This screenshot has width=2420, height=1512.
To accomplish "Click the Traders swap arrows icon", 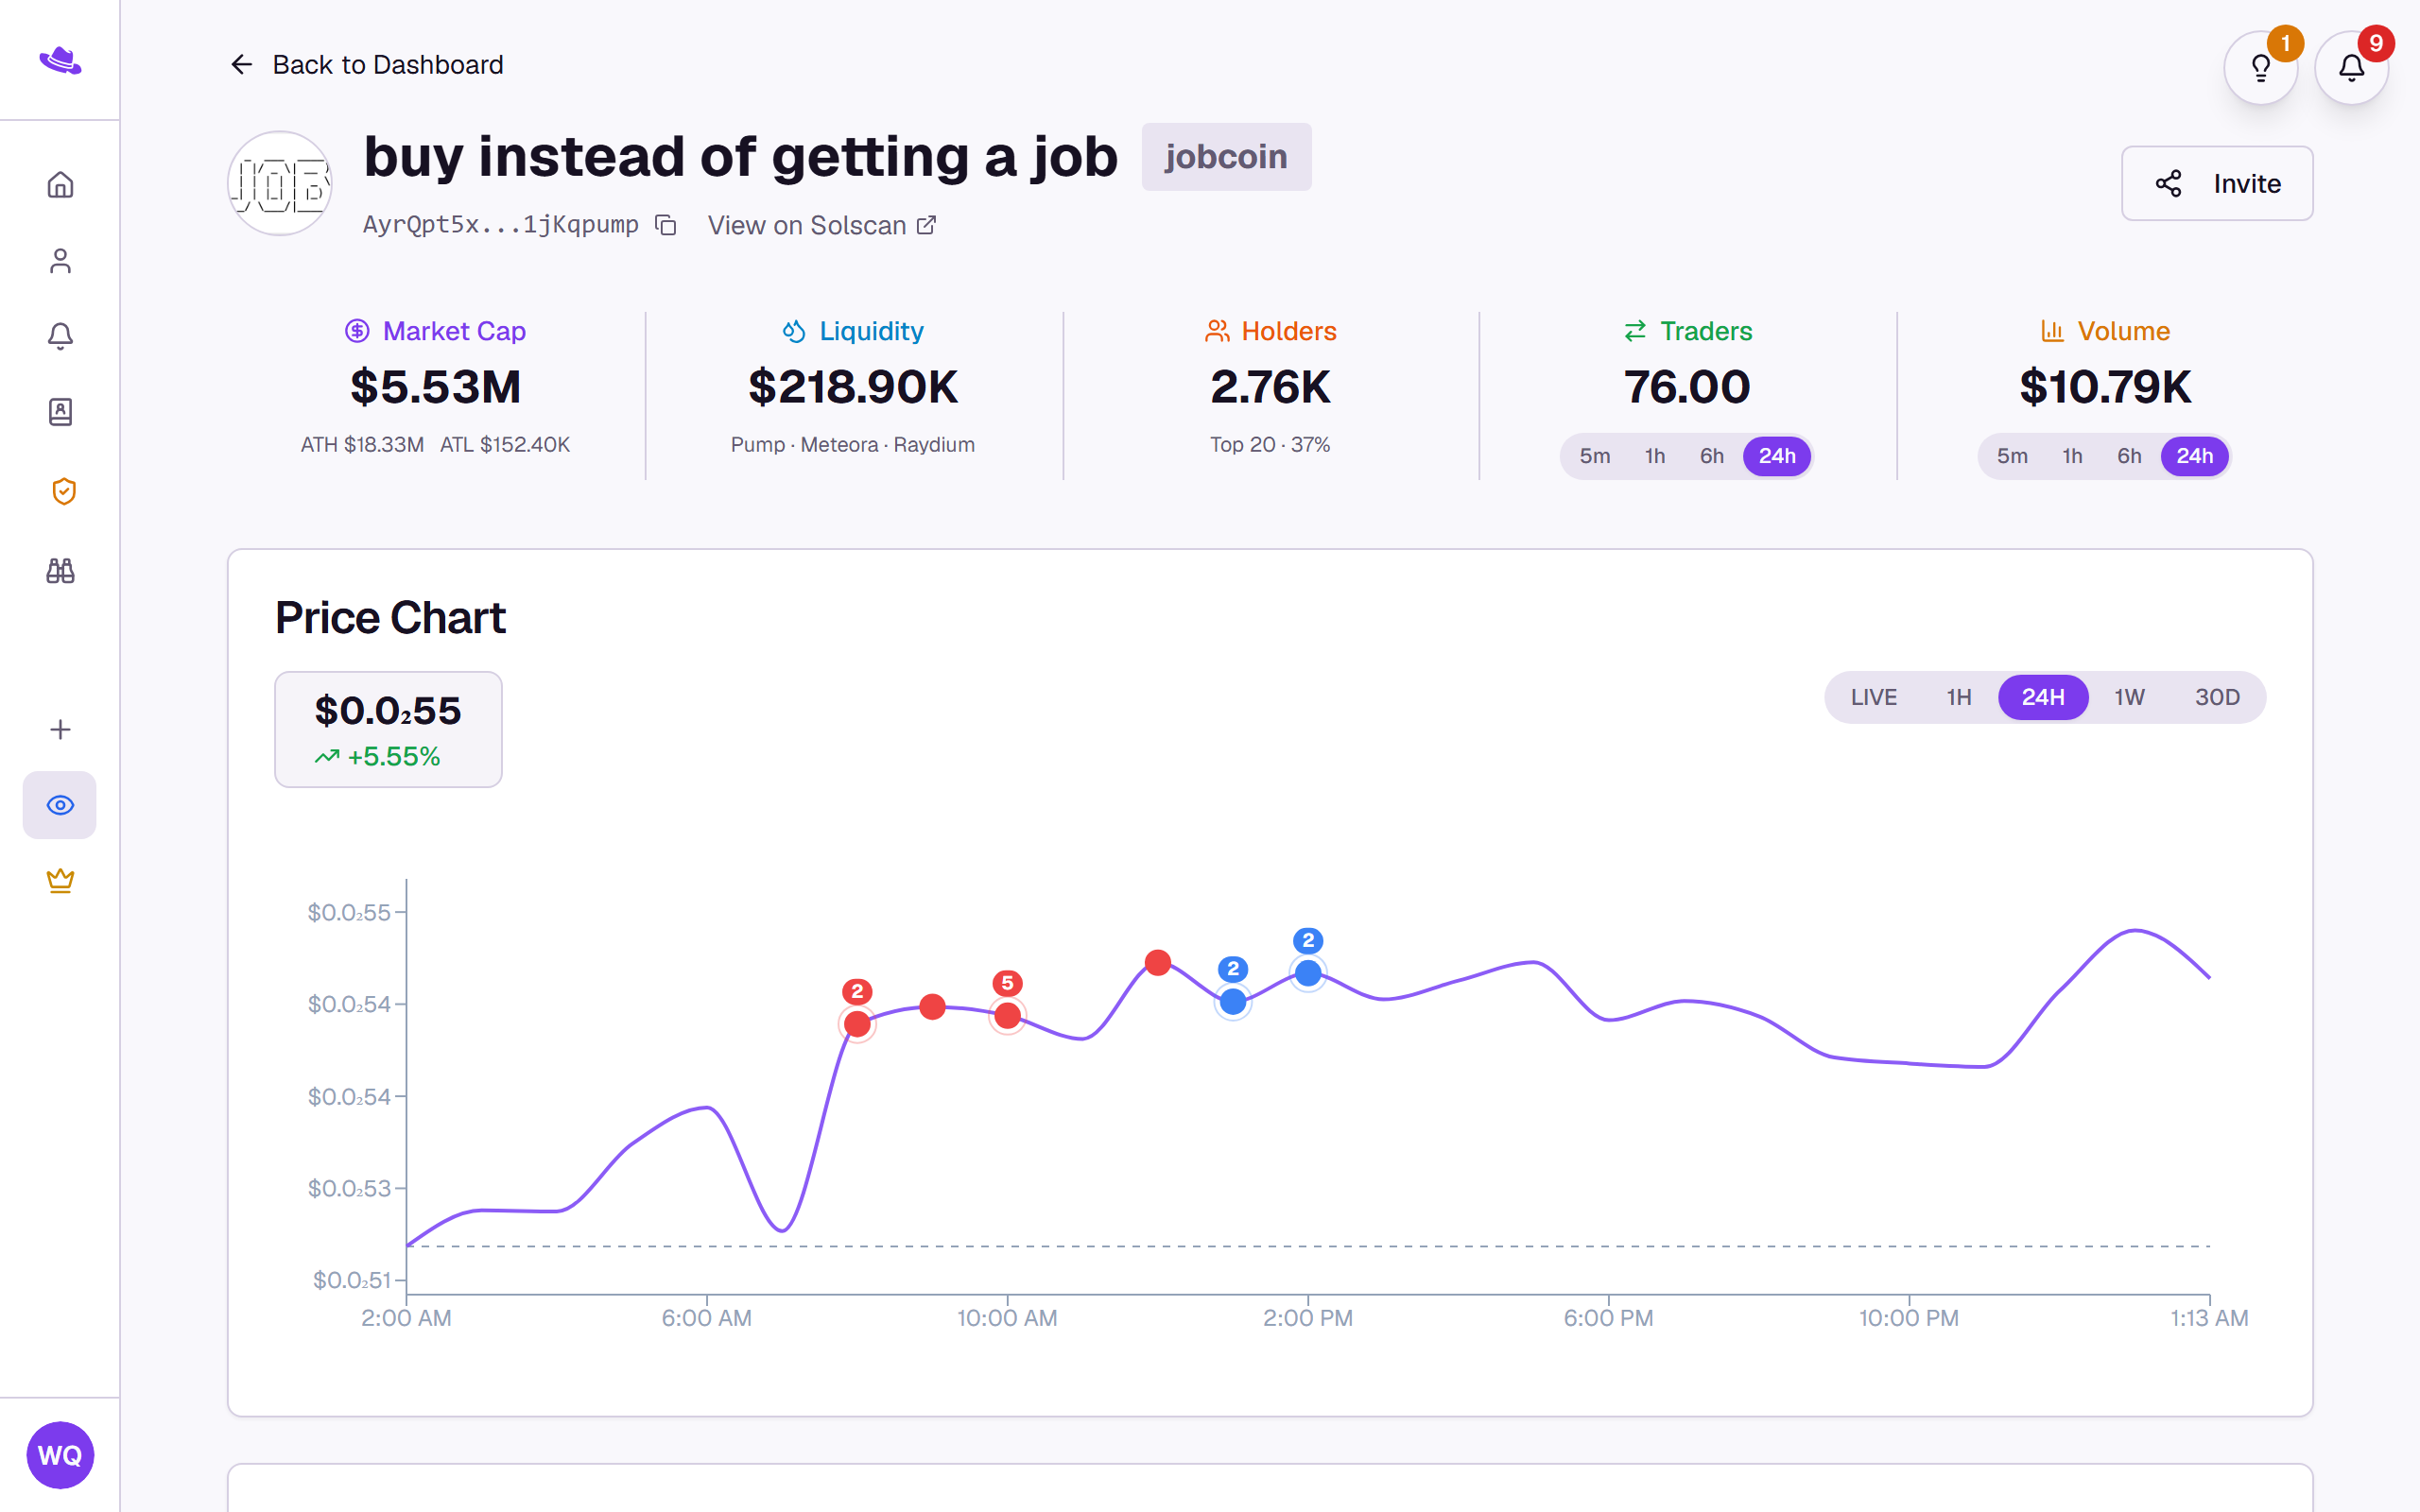I will [1635, 331].
